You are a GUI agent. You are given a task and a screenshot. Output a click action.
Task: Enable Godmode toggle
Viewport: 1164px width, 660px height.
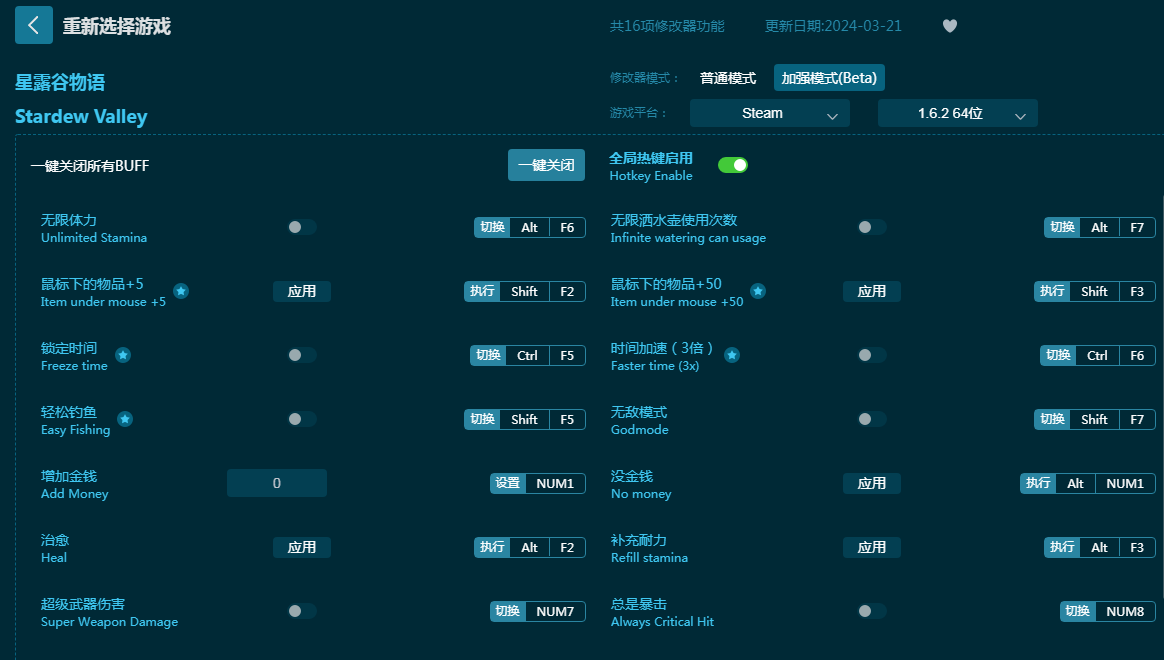(x=872, y=419)
